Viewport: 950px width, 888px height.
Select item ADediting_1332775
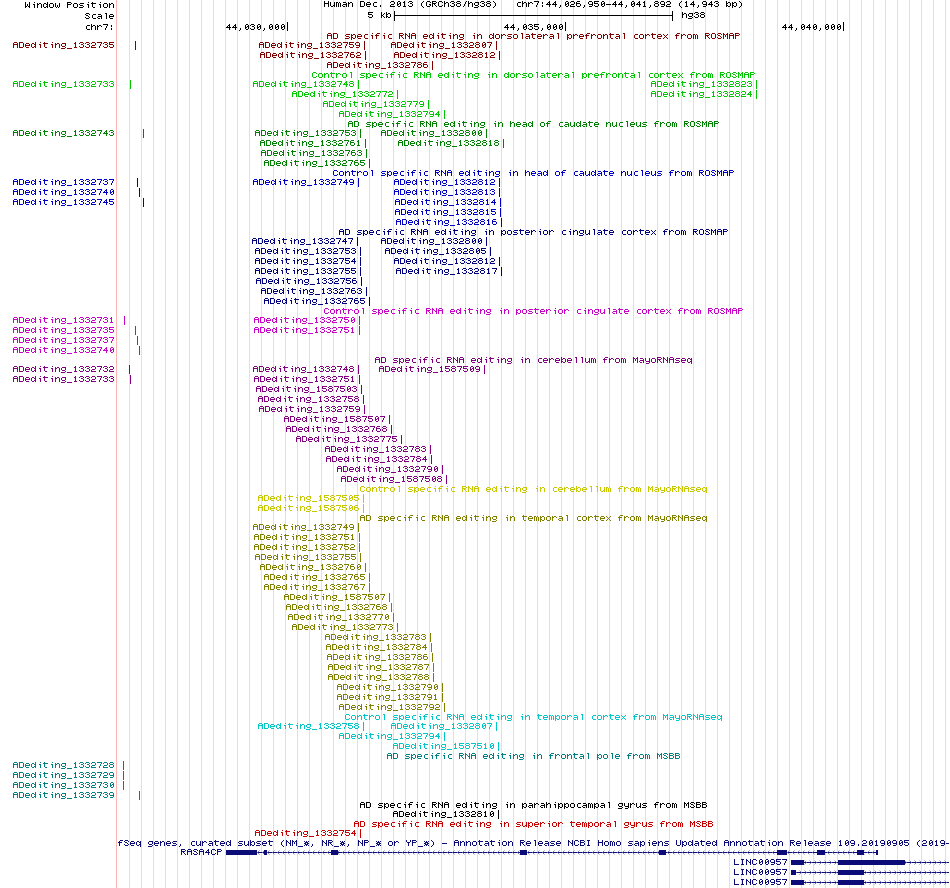click(x=347, y=439)
